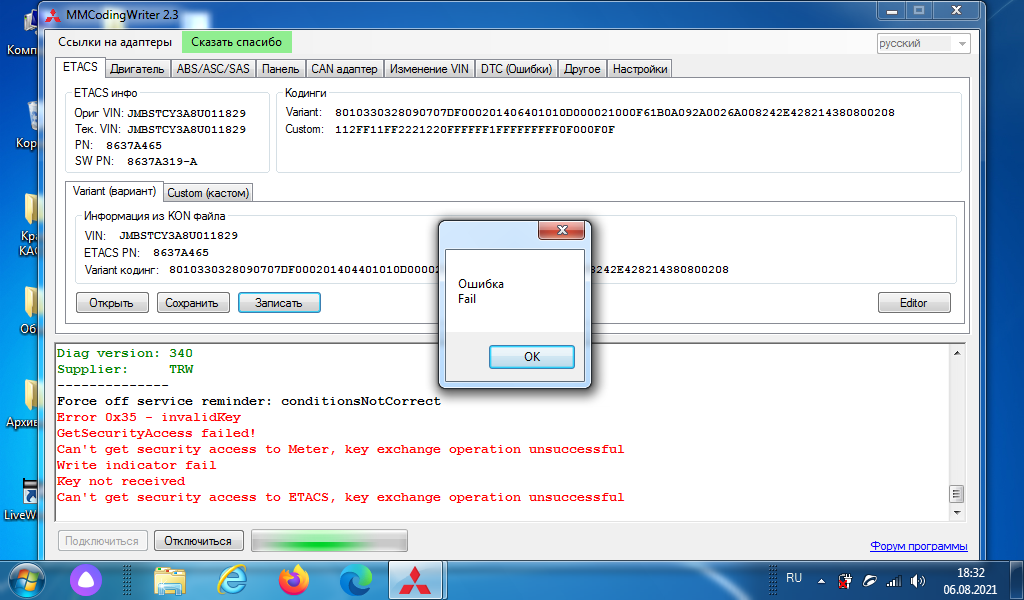Click the Сказать спасибо button
The width and height of the screenshot is (1024, 600).
(x=236, y=42)
